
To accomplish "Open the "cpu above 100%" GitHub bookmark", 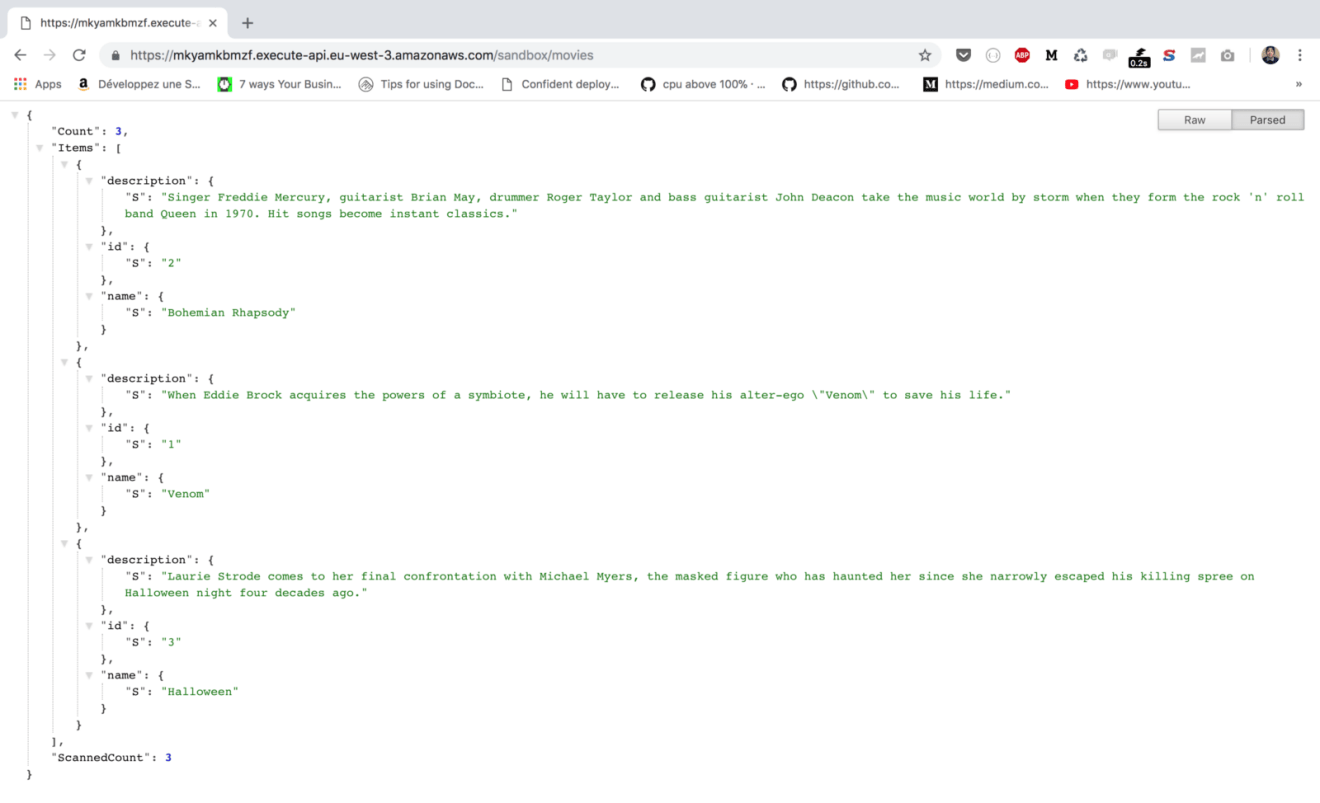I will coord(703,84).
